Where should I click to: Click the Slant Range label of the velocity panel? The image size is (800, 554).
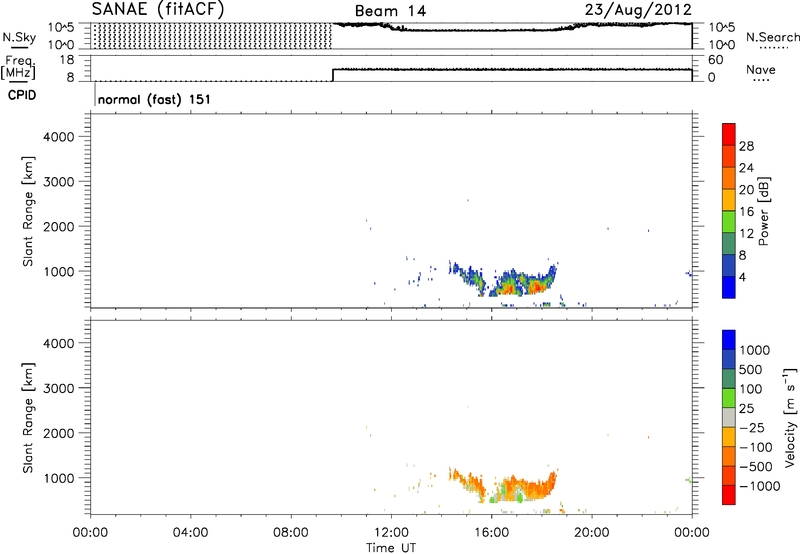click(28, 418)
